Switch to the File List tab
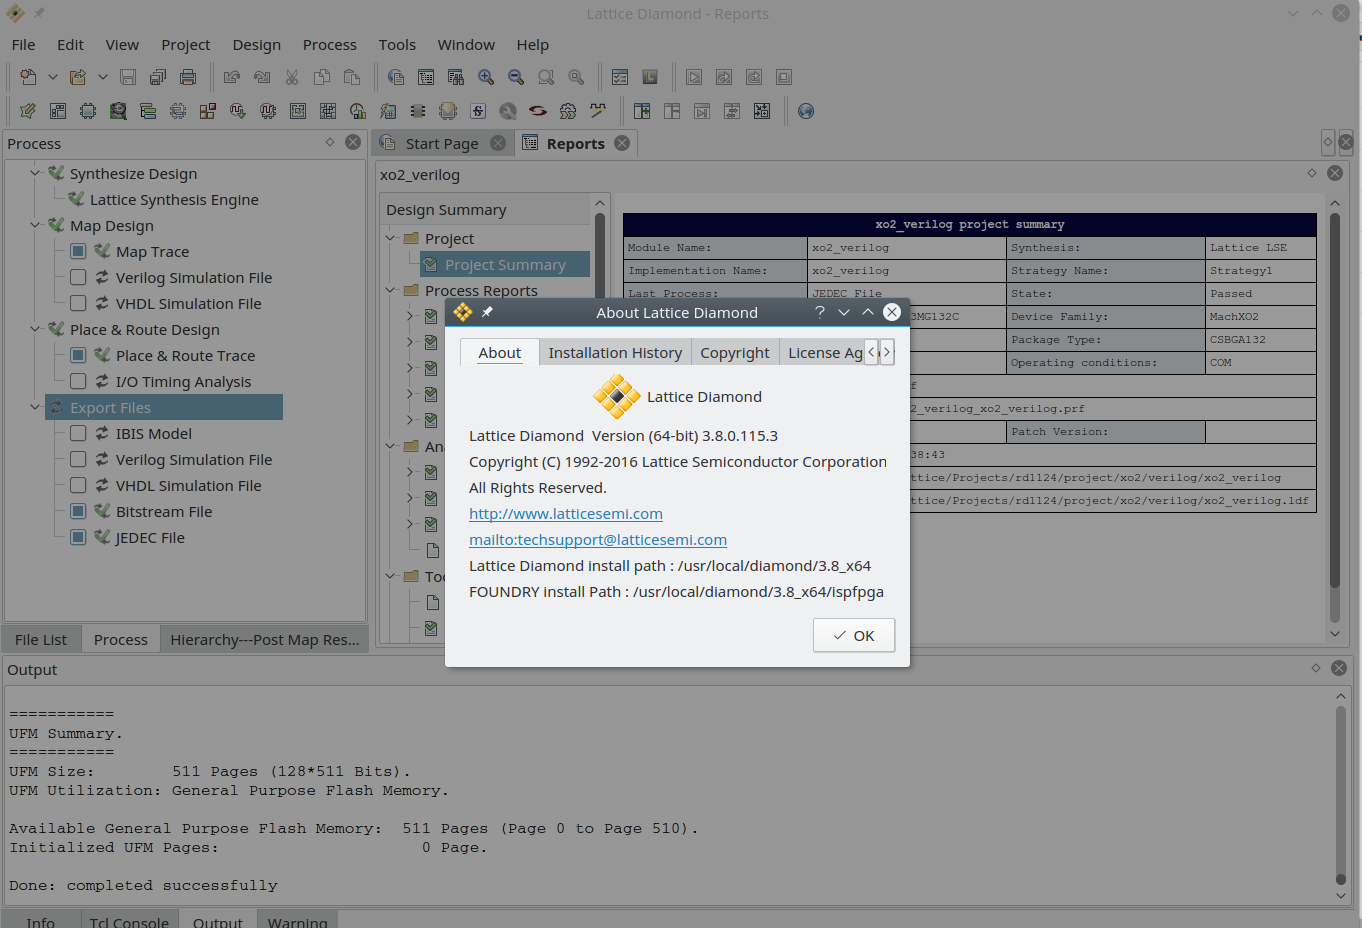The width and height of the screenshot is (1362, 928). [x=41, y=640]
